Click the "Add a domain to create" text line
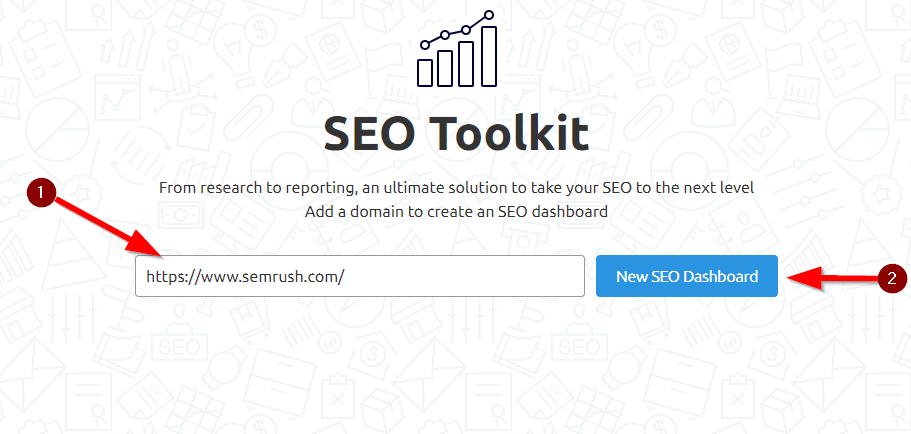Image resolution: width=911 pixels, height=434 pixels. (x=455, y=211)
